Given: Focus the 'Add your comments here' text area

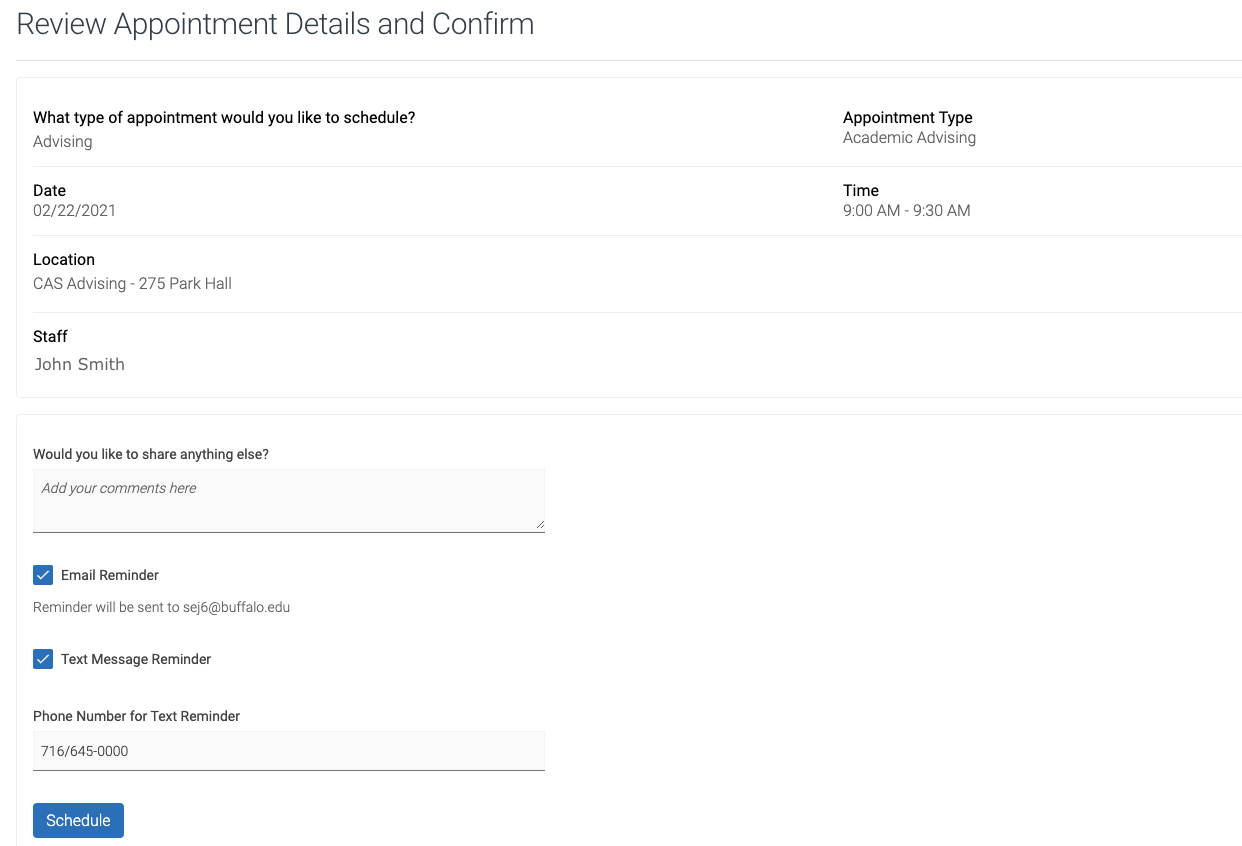Looking at the screenshot, I should click(288, 499).
